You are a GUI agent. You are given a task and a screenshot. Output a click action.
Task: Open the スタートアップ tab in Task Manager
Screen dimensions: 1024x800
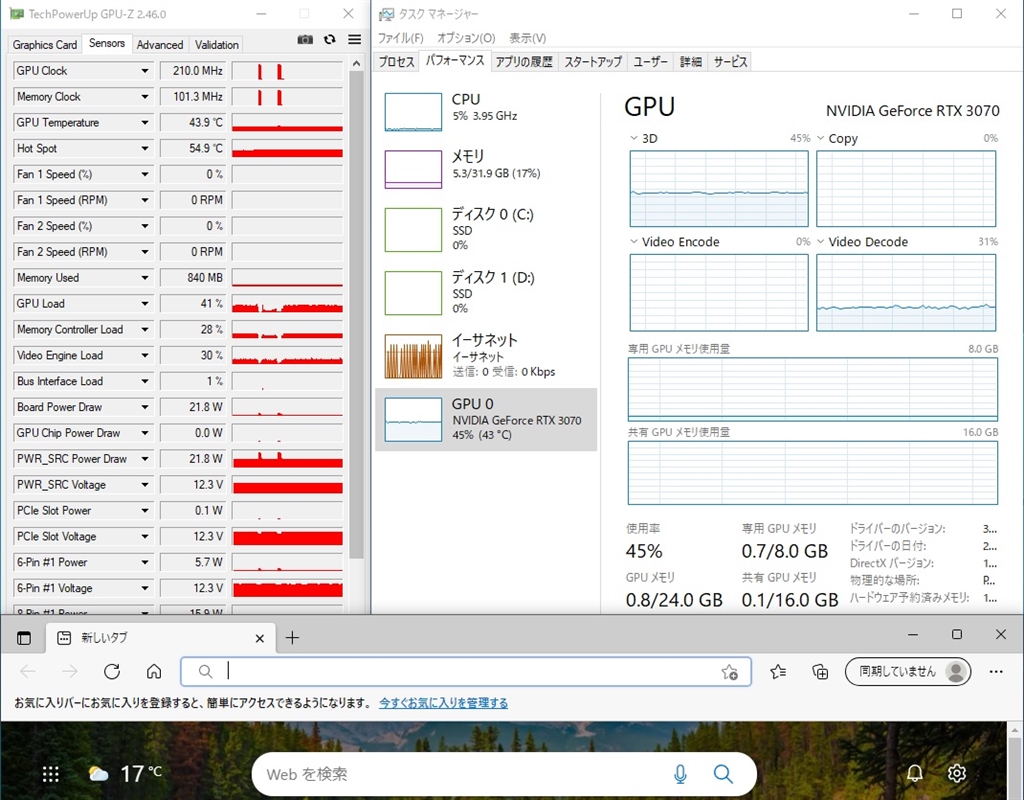[593, 62]
